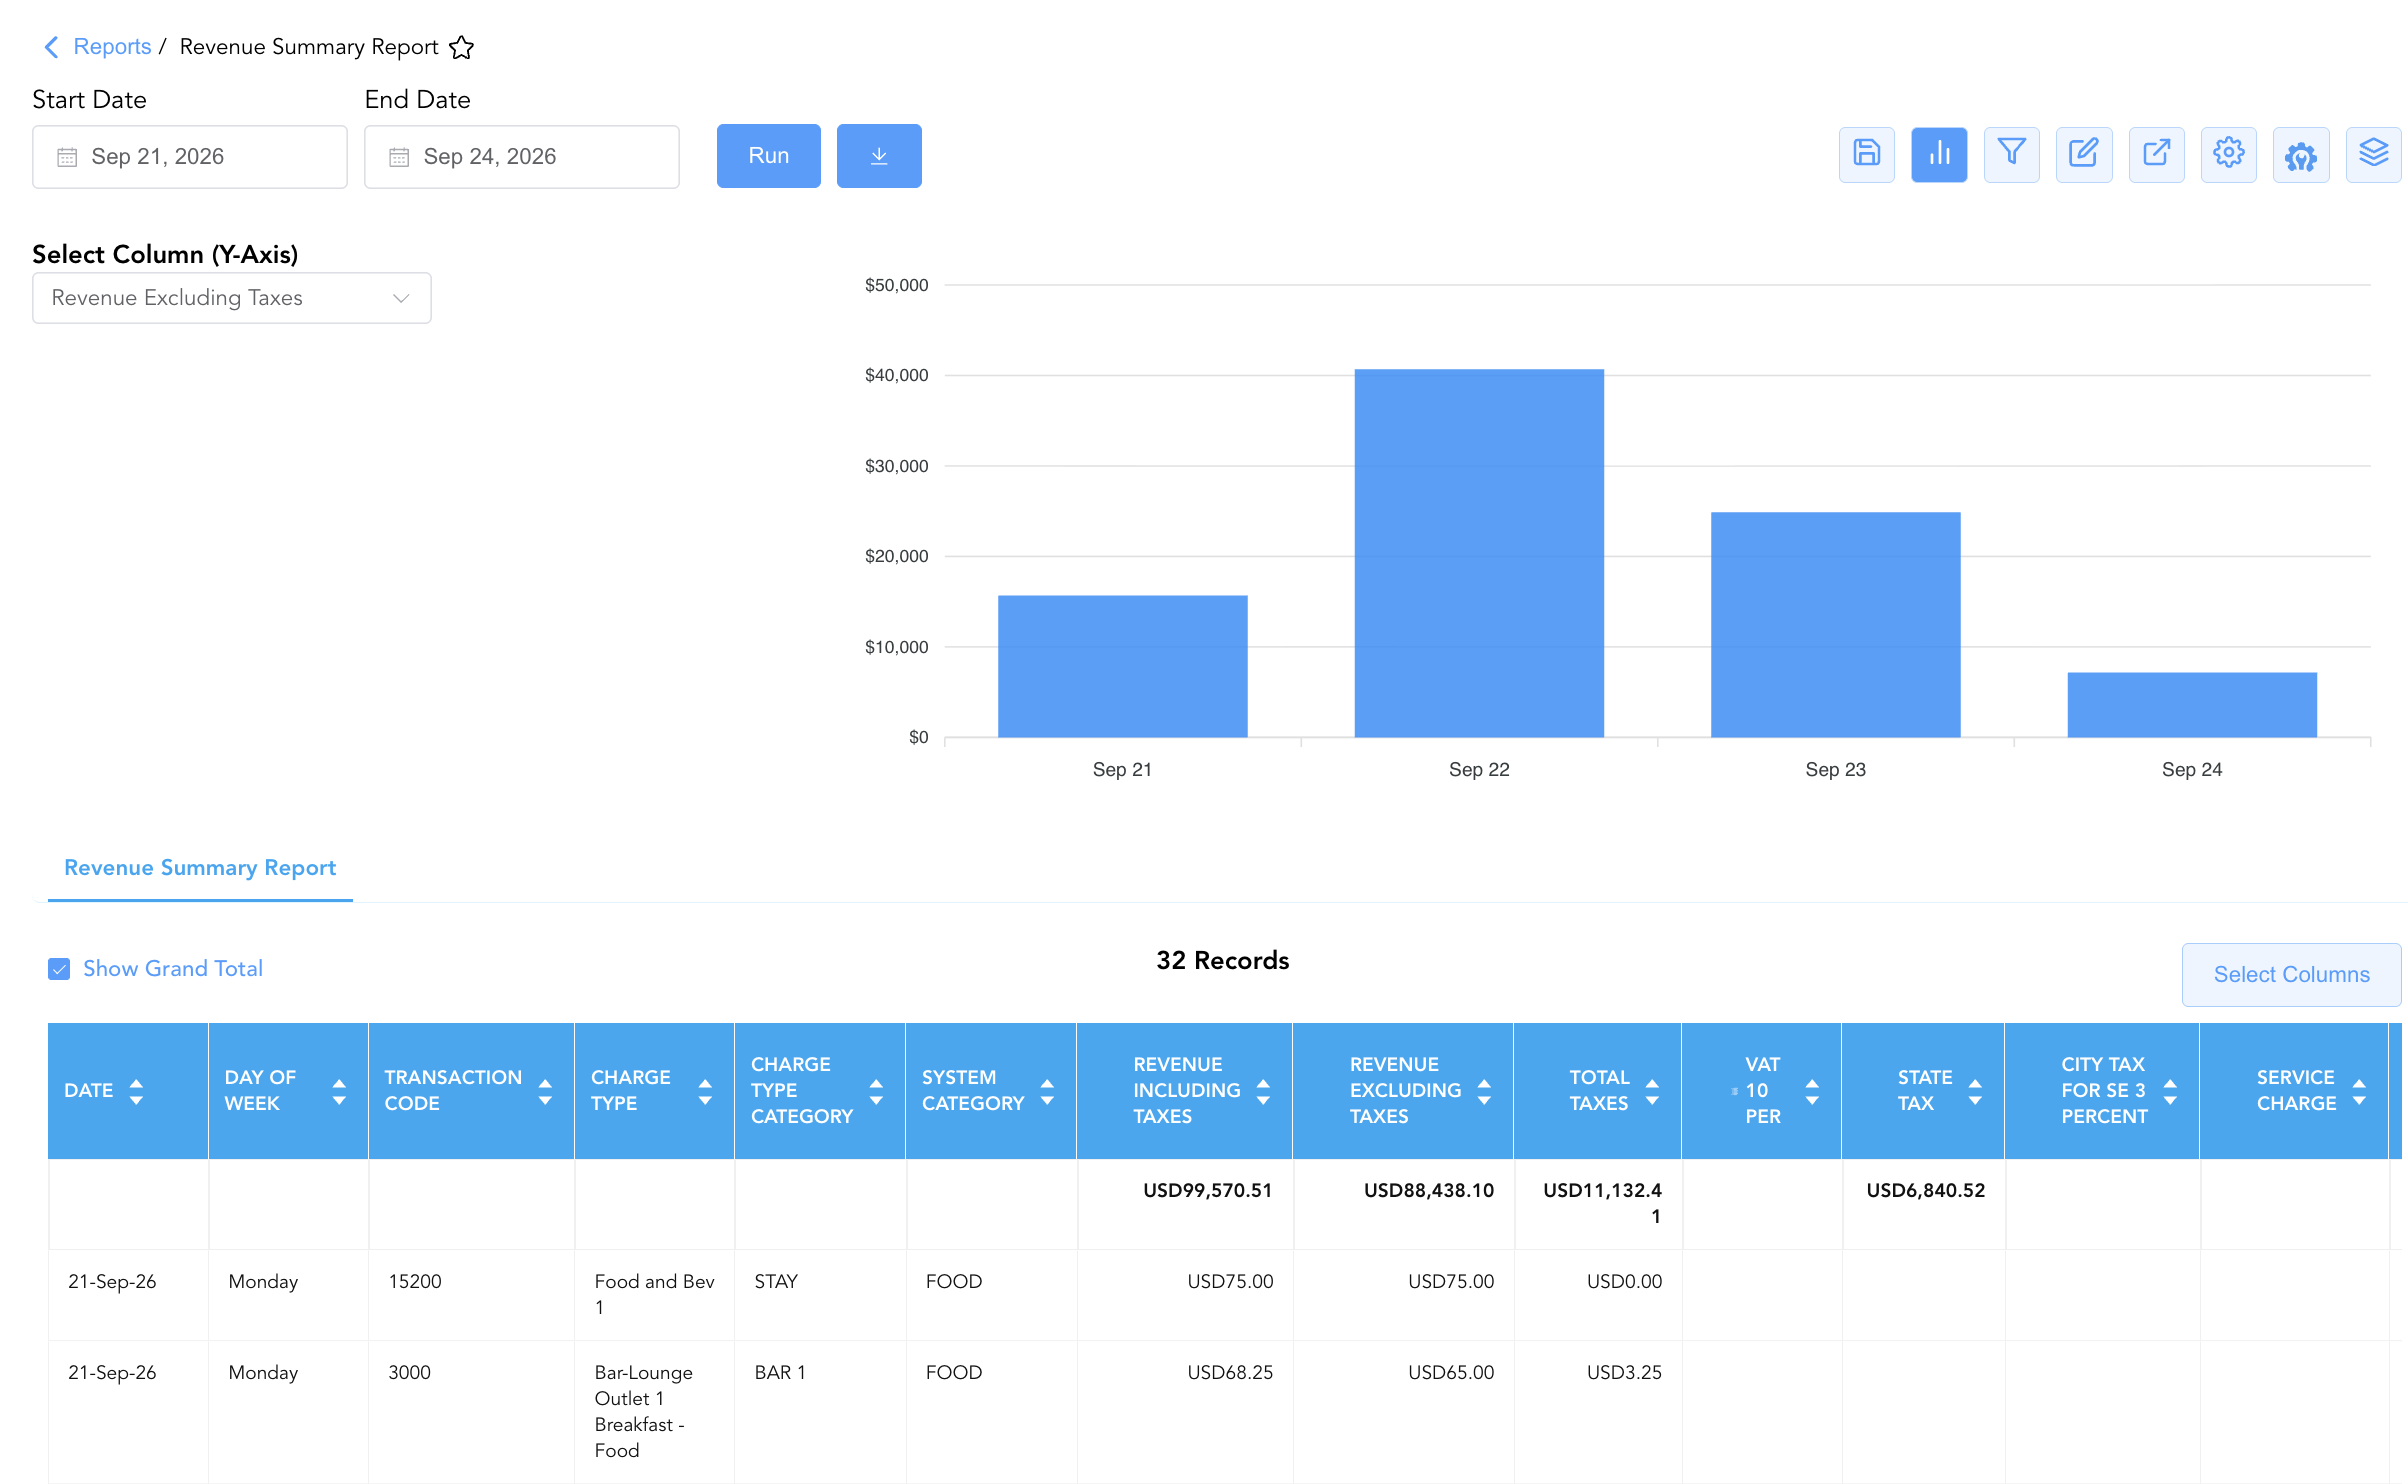Sort by TOTAL TAXES column
The image size is (2408, 1484).
coord(1652,1091)
